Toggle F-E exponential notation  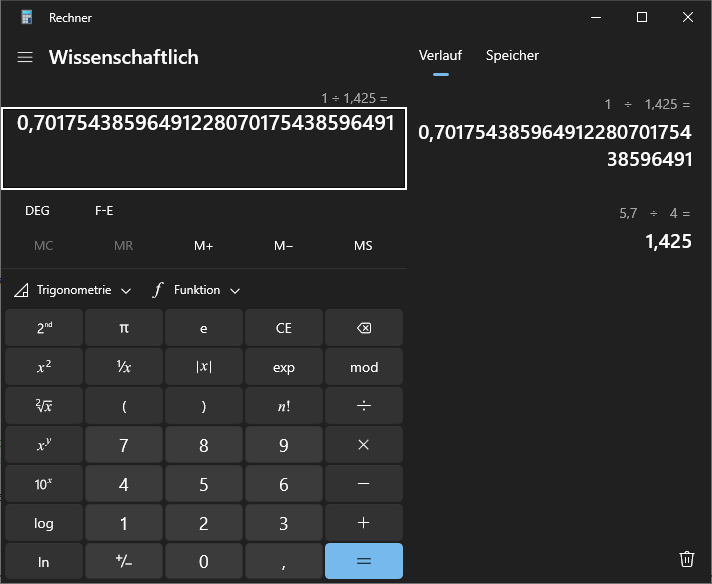104,211
